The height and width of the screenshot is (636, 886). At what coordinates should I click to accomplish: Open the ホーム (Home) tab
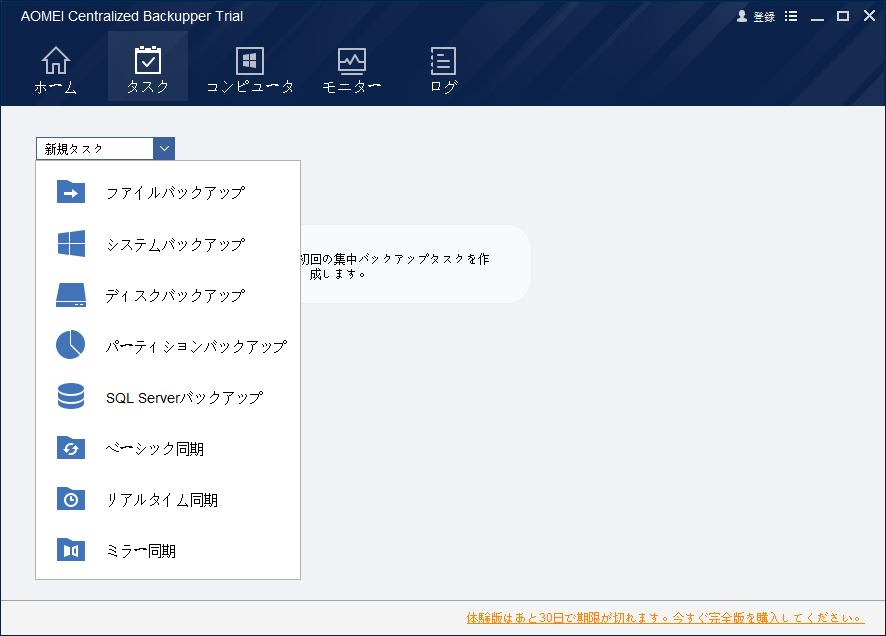click(55, 70)
